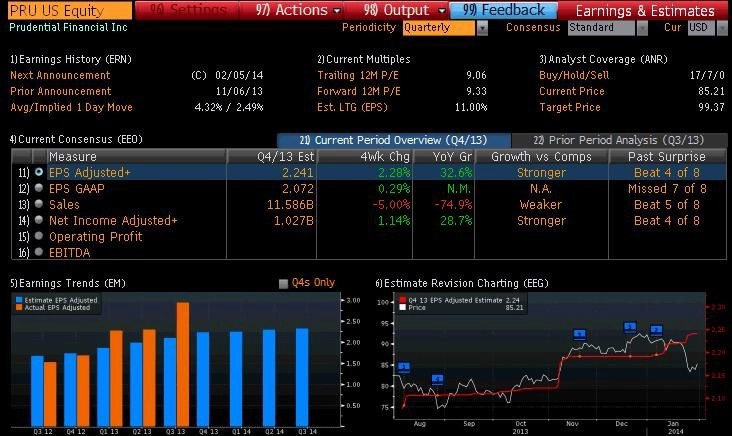Click the Forward 12M P/E value 9.33
732x436 pixels.
(x=476, y=91)
